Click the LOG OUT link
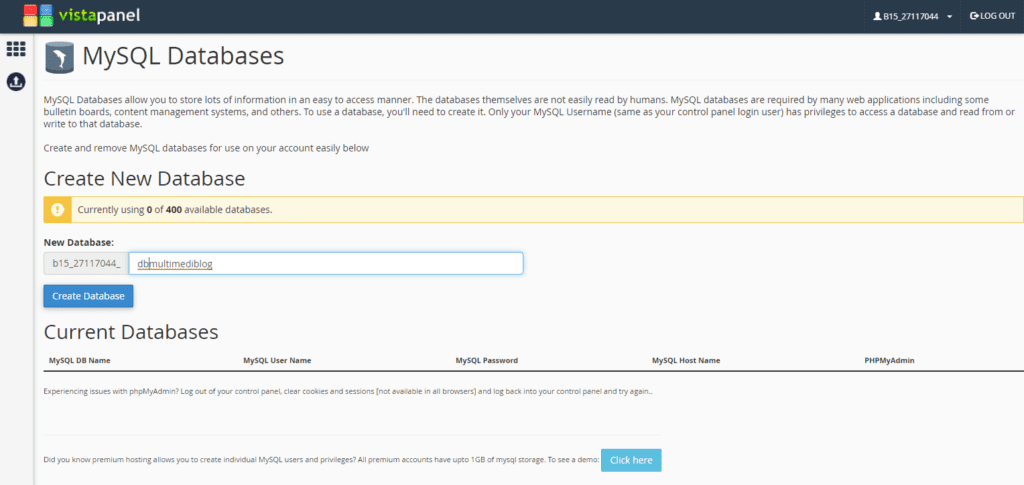The image size is (1024, 485). tap(993, 16)
